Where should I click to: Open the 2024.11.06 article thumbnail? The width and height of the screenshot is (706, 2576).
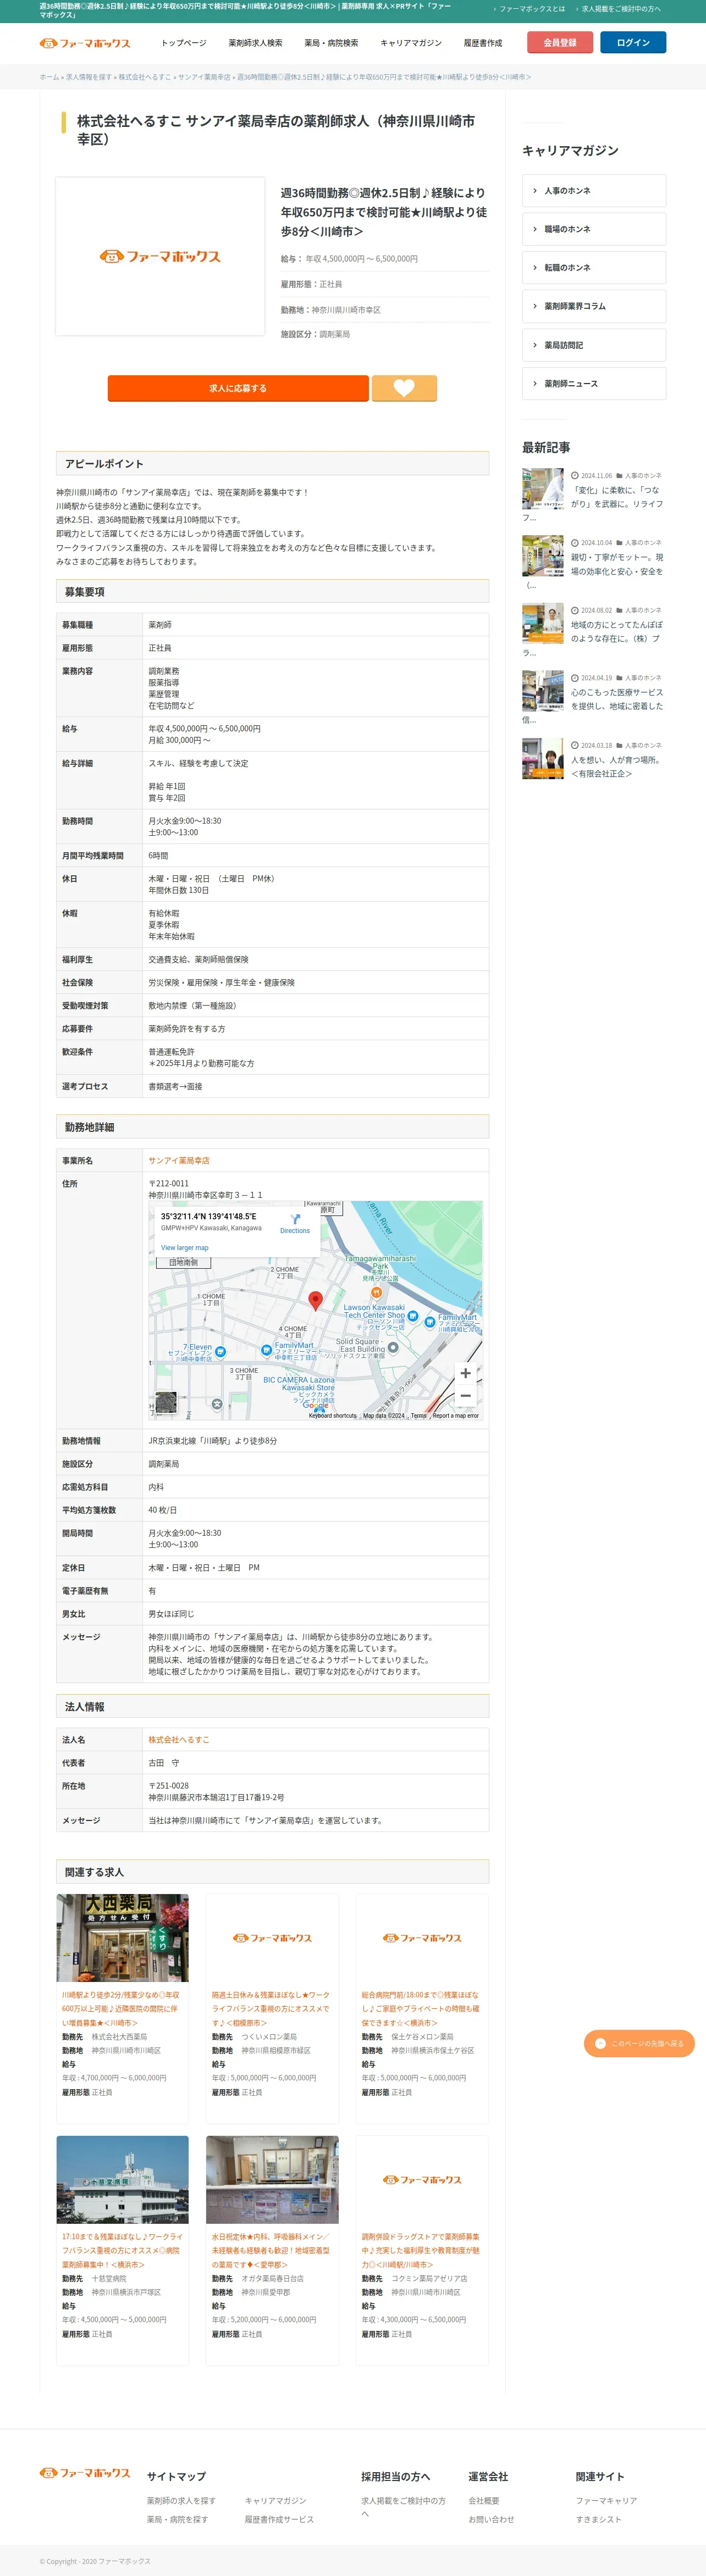pyautogui.click(x=543, y=489)
